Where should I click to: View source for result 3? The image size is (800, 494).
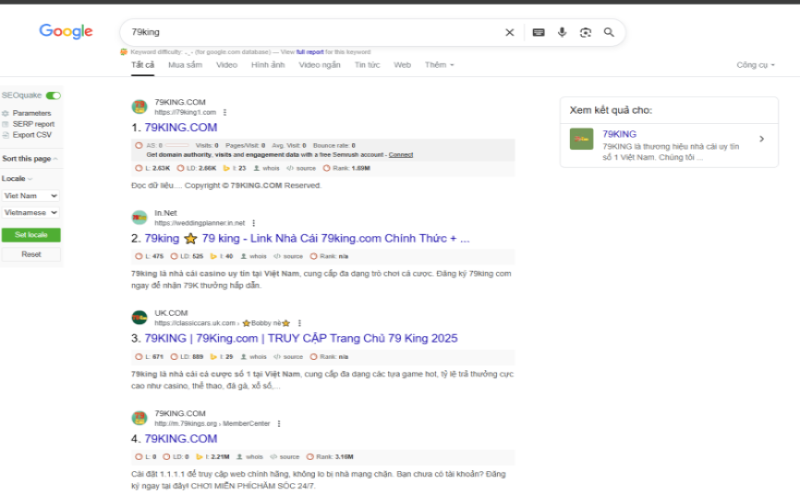click(x=288, y=357)
